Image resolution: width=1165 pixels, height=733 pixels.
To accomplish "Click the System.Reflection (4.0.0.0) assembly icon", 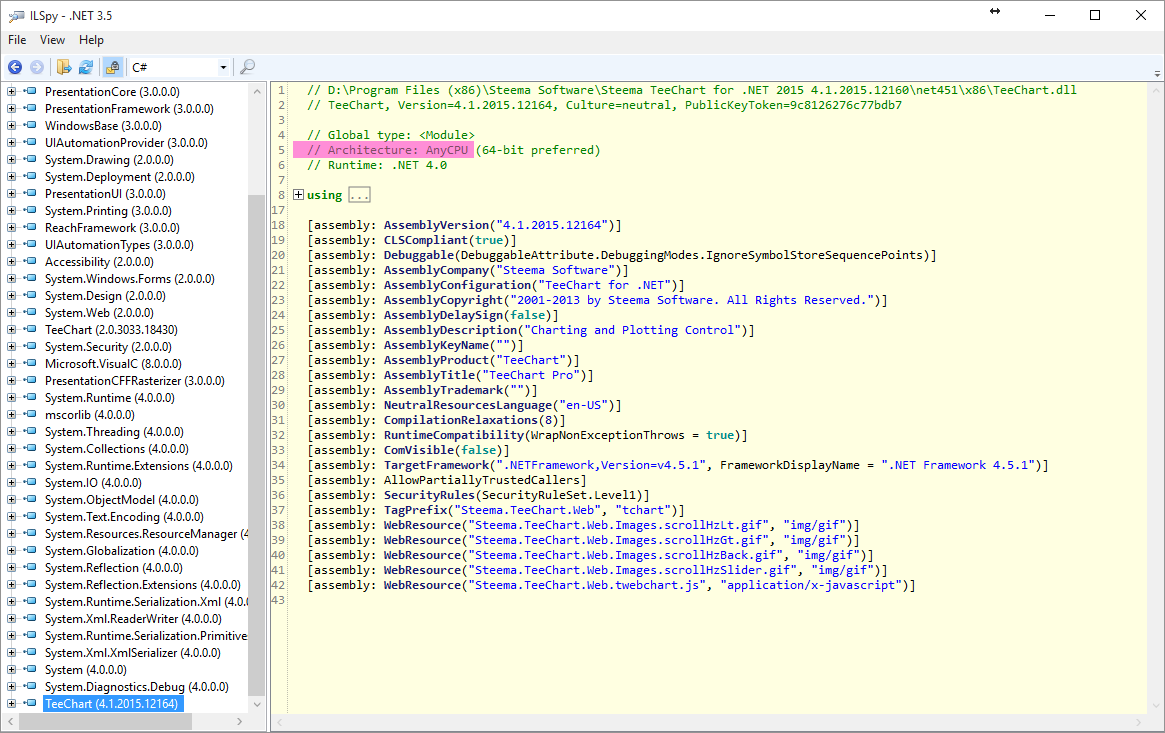I will point(30,567).
